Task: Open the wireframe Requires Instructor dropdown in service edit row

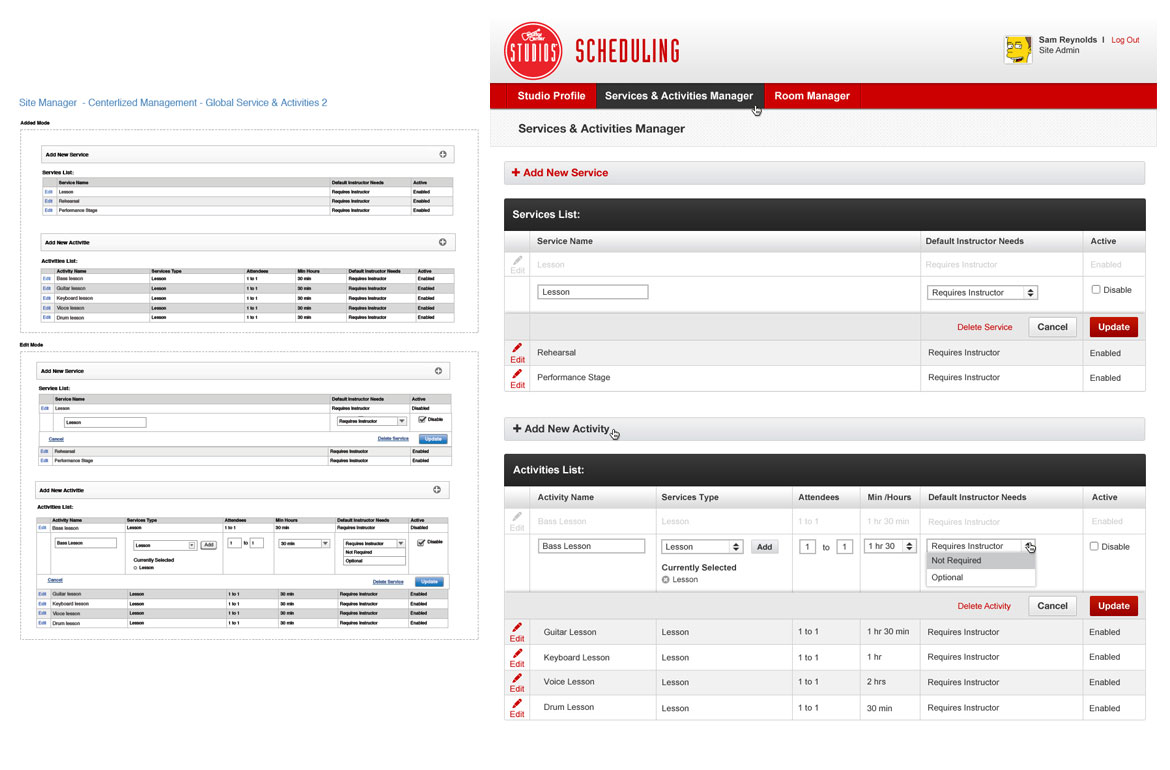Action: pyautogui.click(x=372, y=421)
